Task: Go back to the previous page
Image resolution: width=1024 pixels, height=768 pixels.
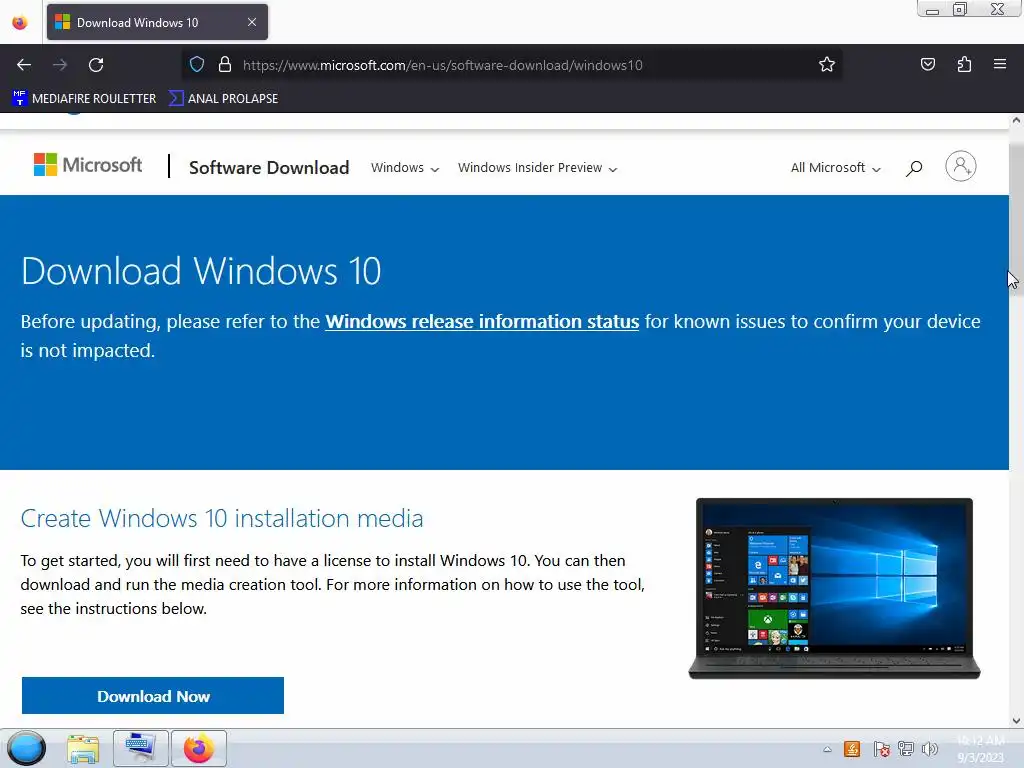Action: click(24, 65)
